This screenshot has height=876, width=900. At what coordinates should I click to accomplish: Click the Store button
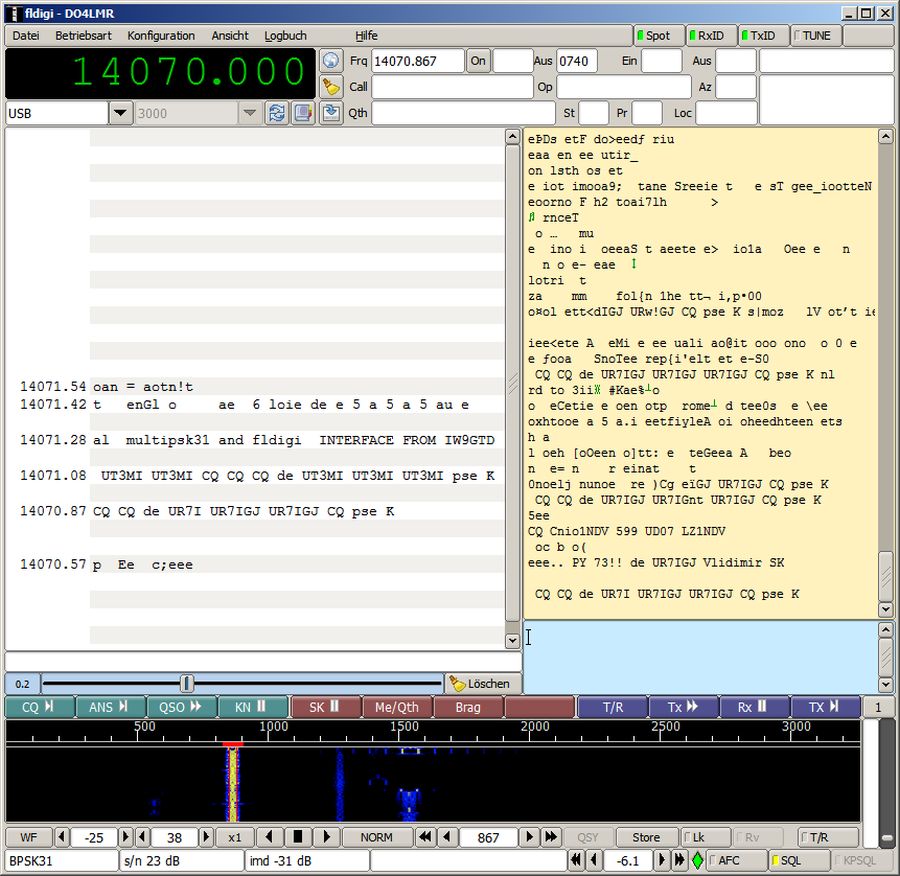pos(646,837)
